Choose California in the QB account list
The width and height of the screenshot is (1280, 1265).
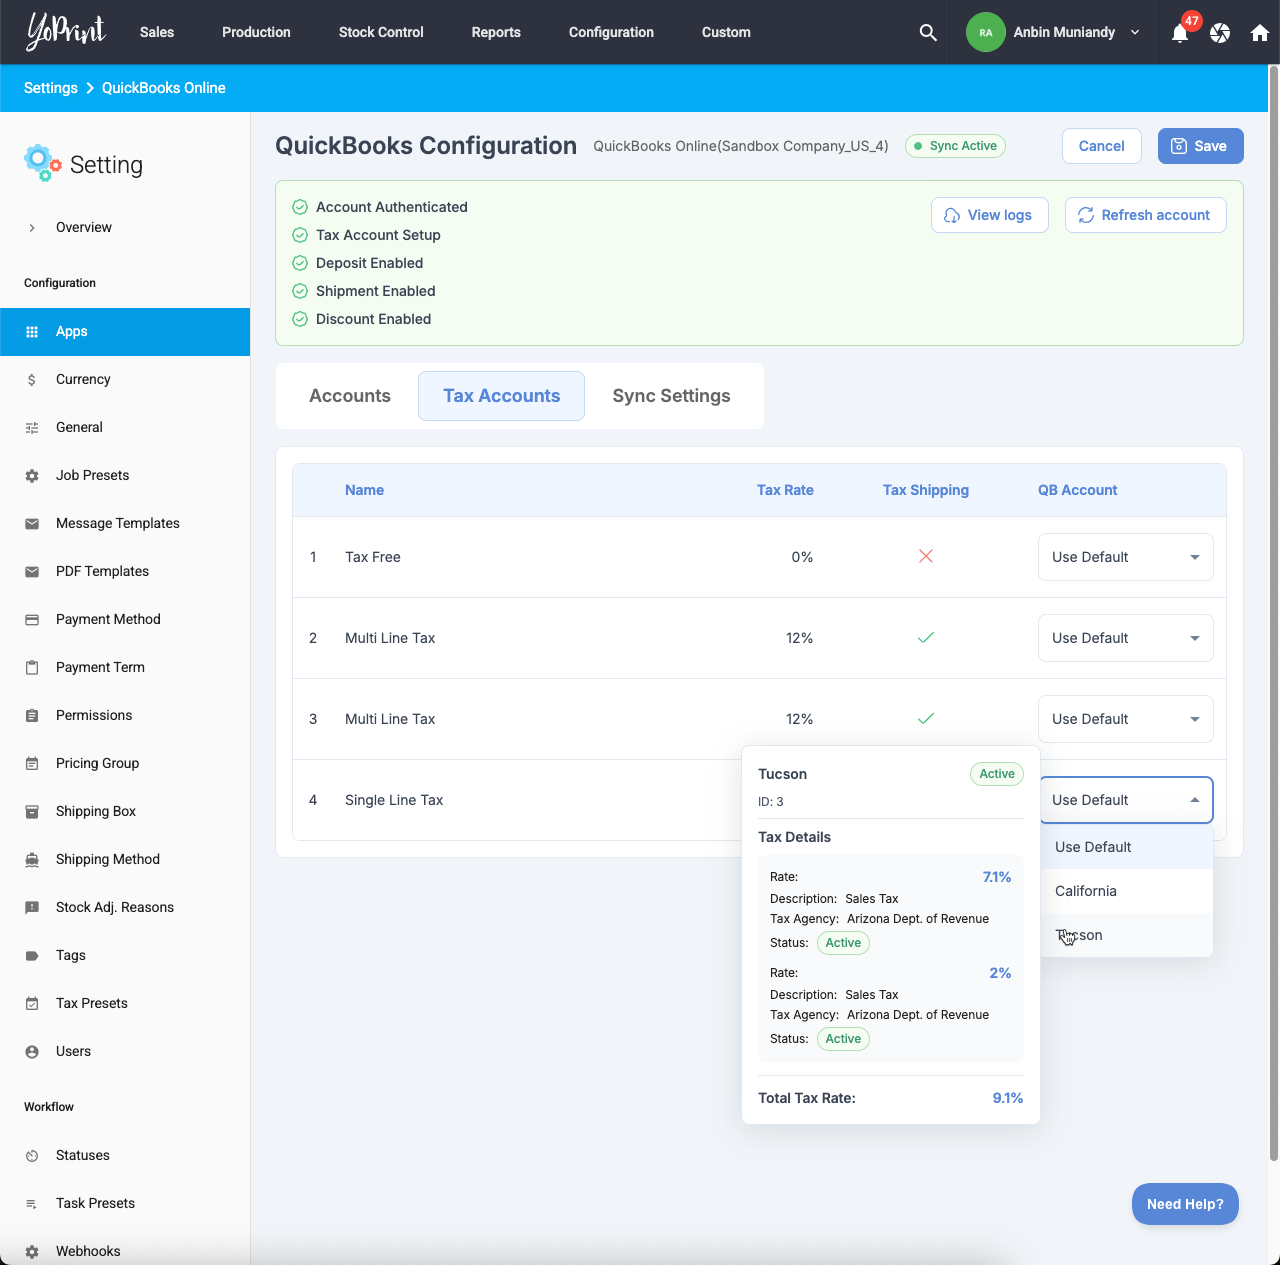click(1086, 891)
